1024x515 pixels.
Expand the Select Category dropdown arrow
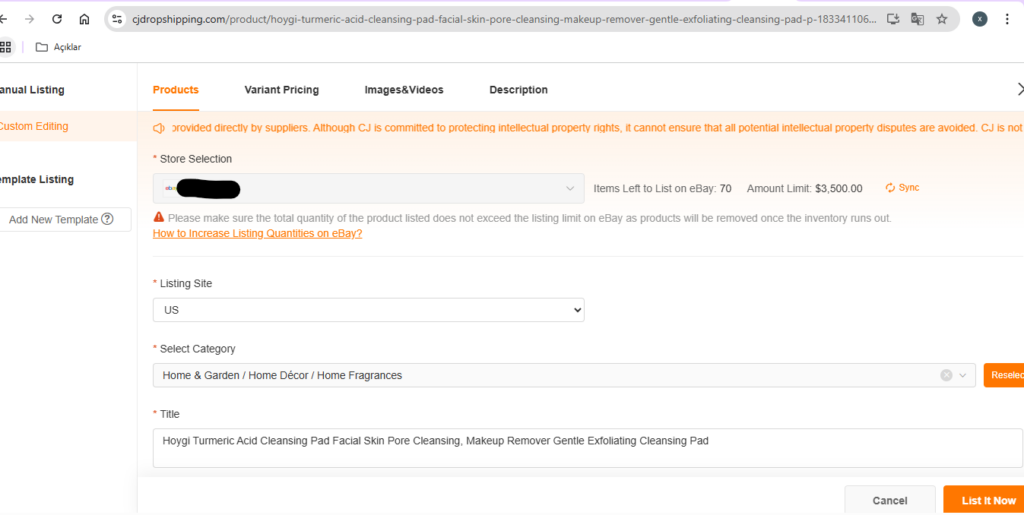[x=963, y=375]
